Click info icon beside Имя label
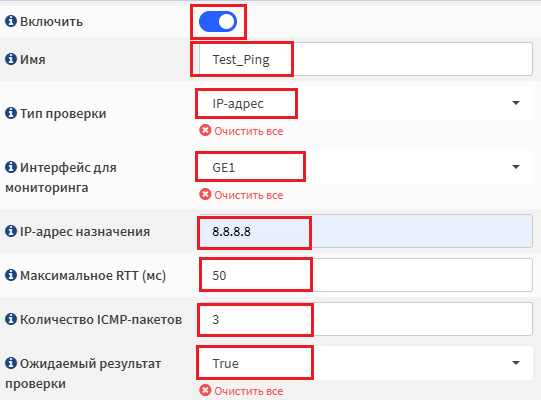 (11, 59)
